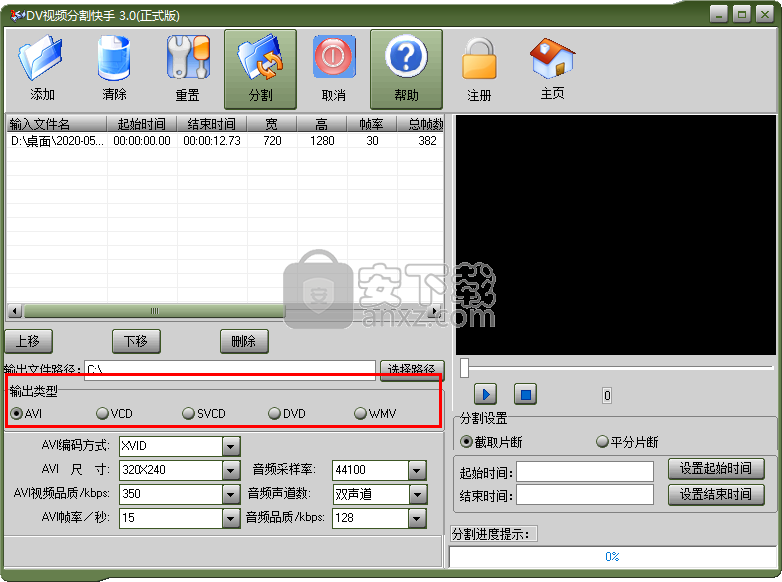The height and width of the screenshot is (582, 782).
Task: Click the 720 width cell
Action: 272,141
